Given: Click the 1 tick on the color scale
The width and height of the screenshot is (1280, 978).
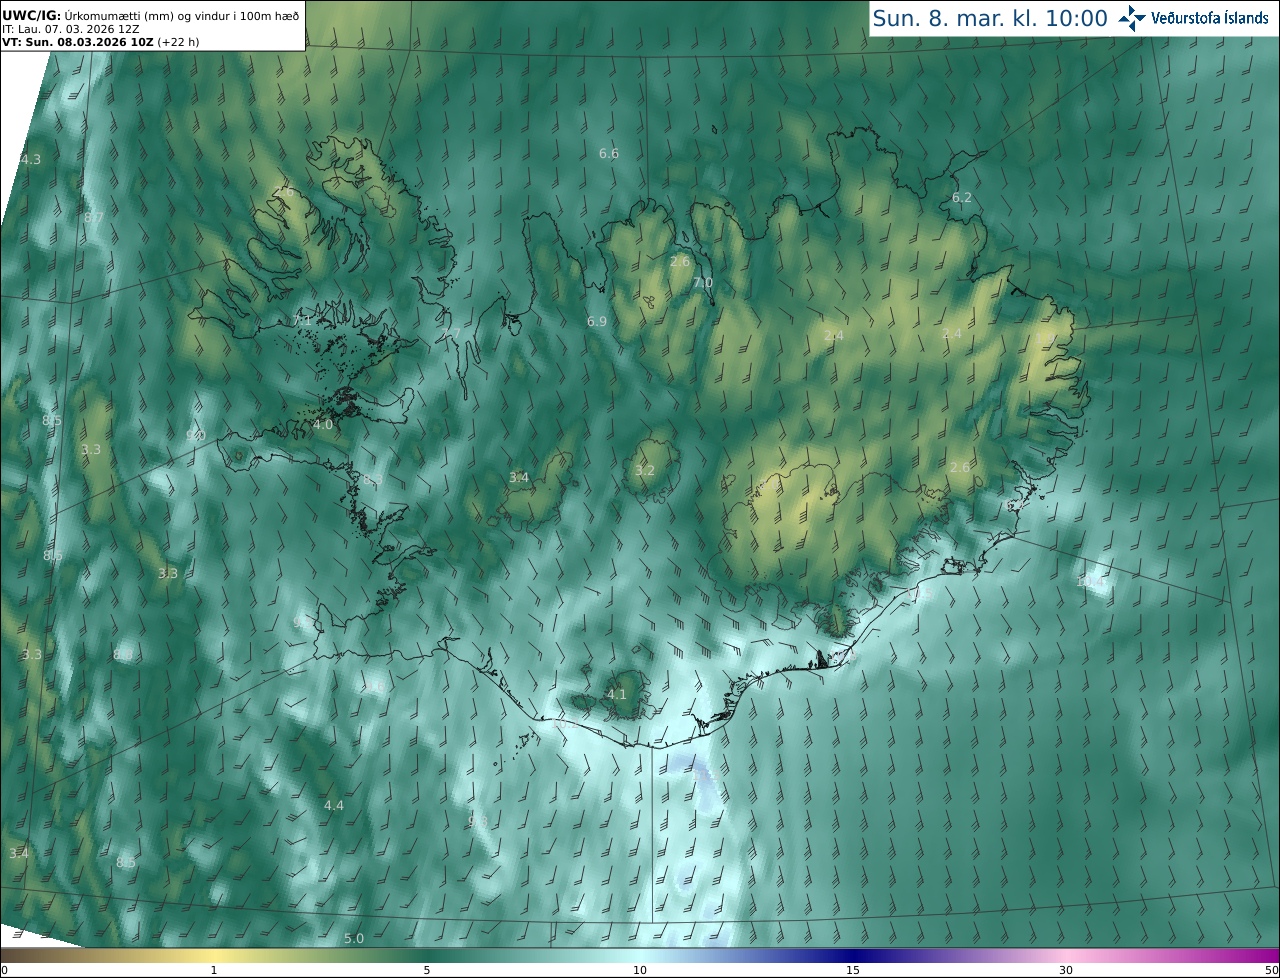Looking at the screenshot, I should click(214, 970).
